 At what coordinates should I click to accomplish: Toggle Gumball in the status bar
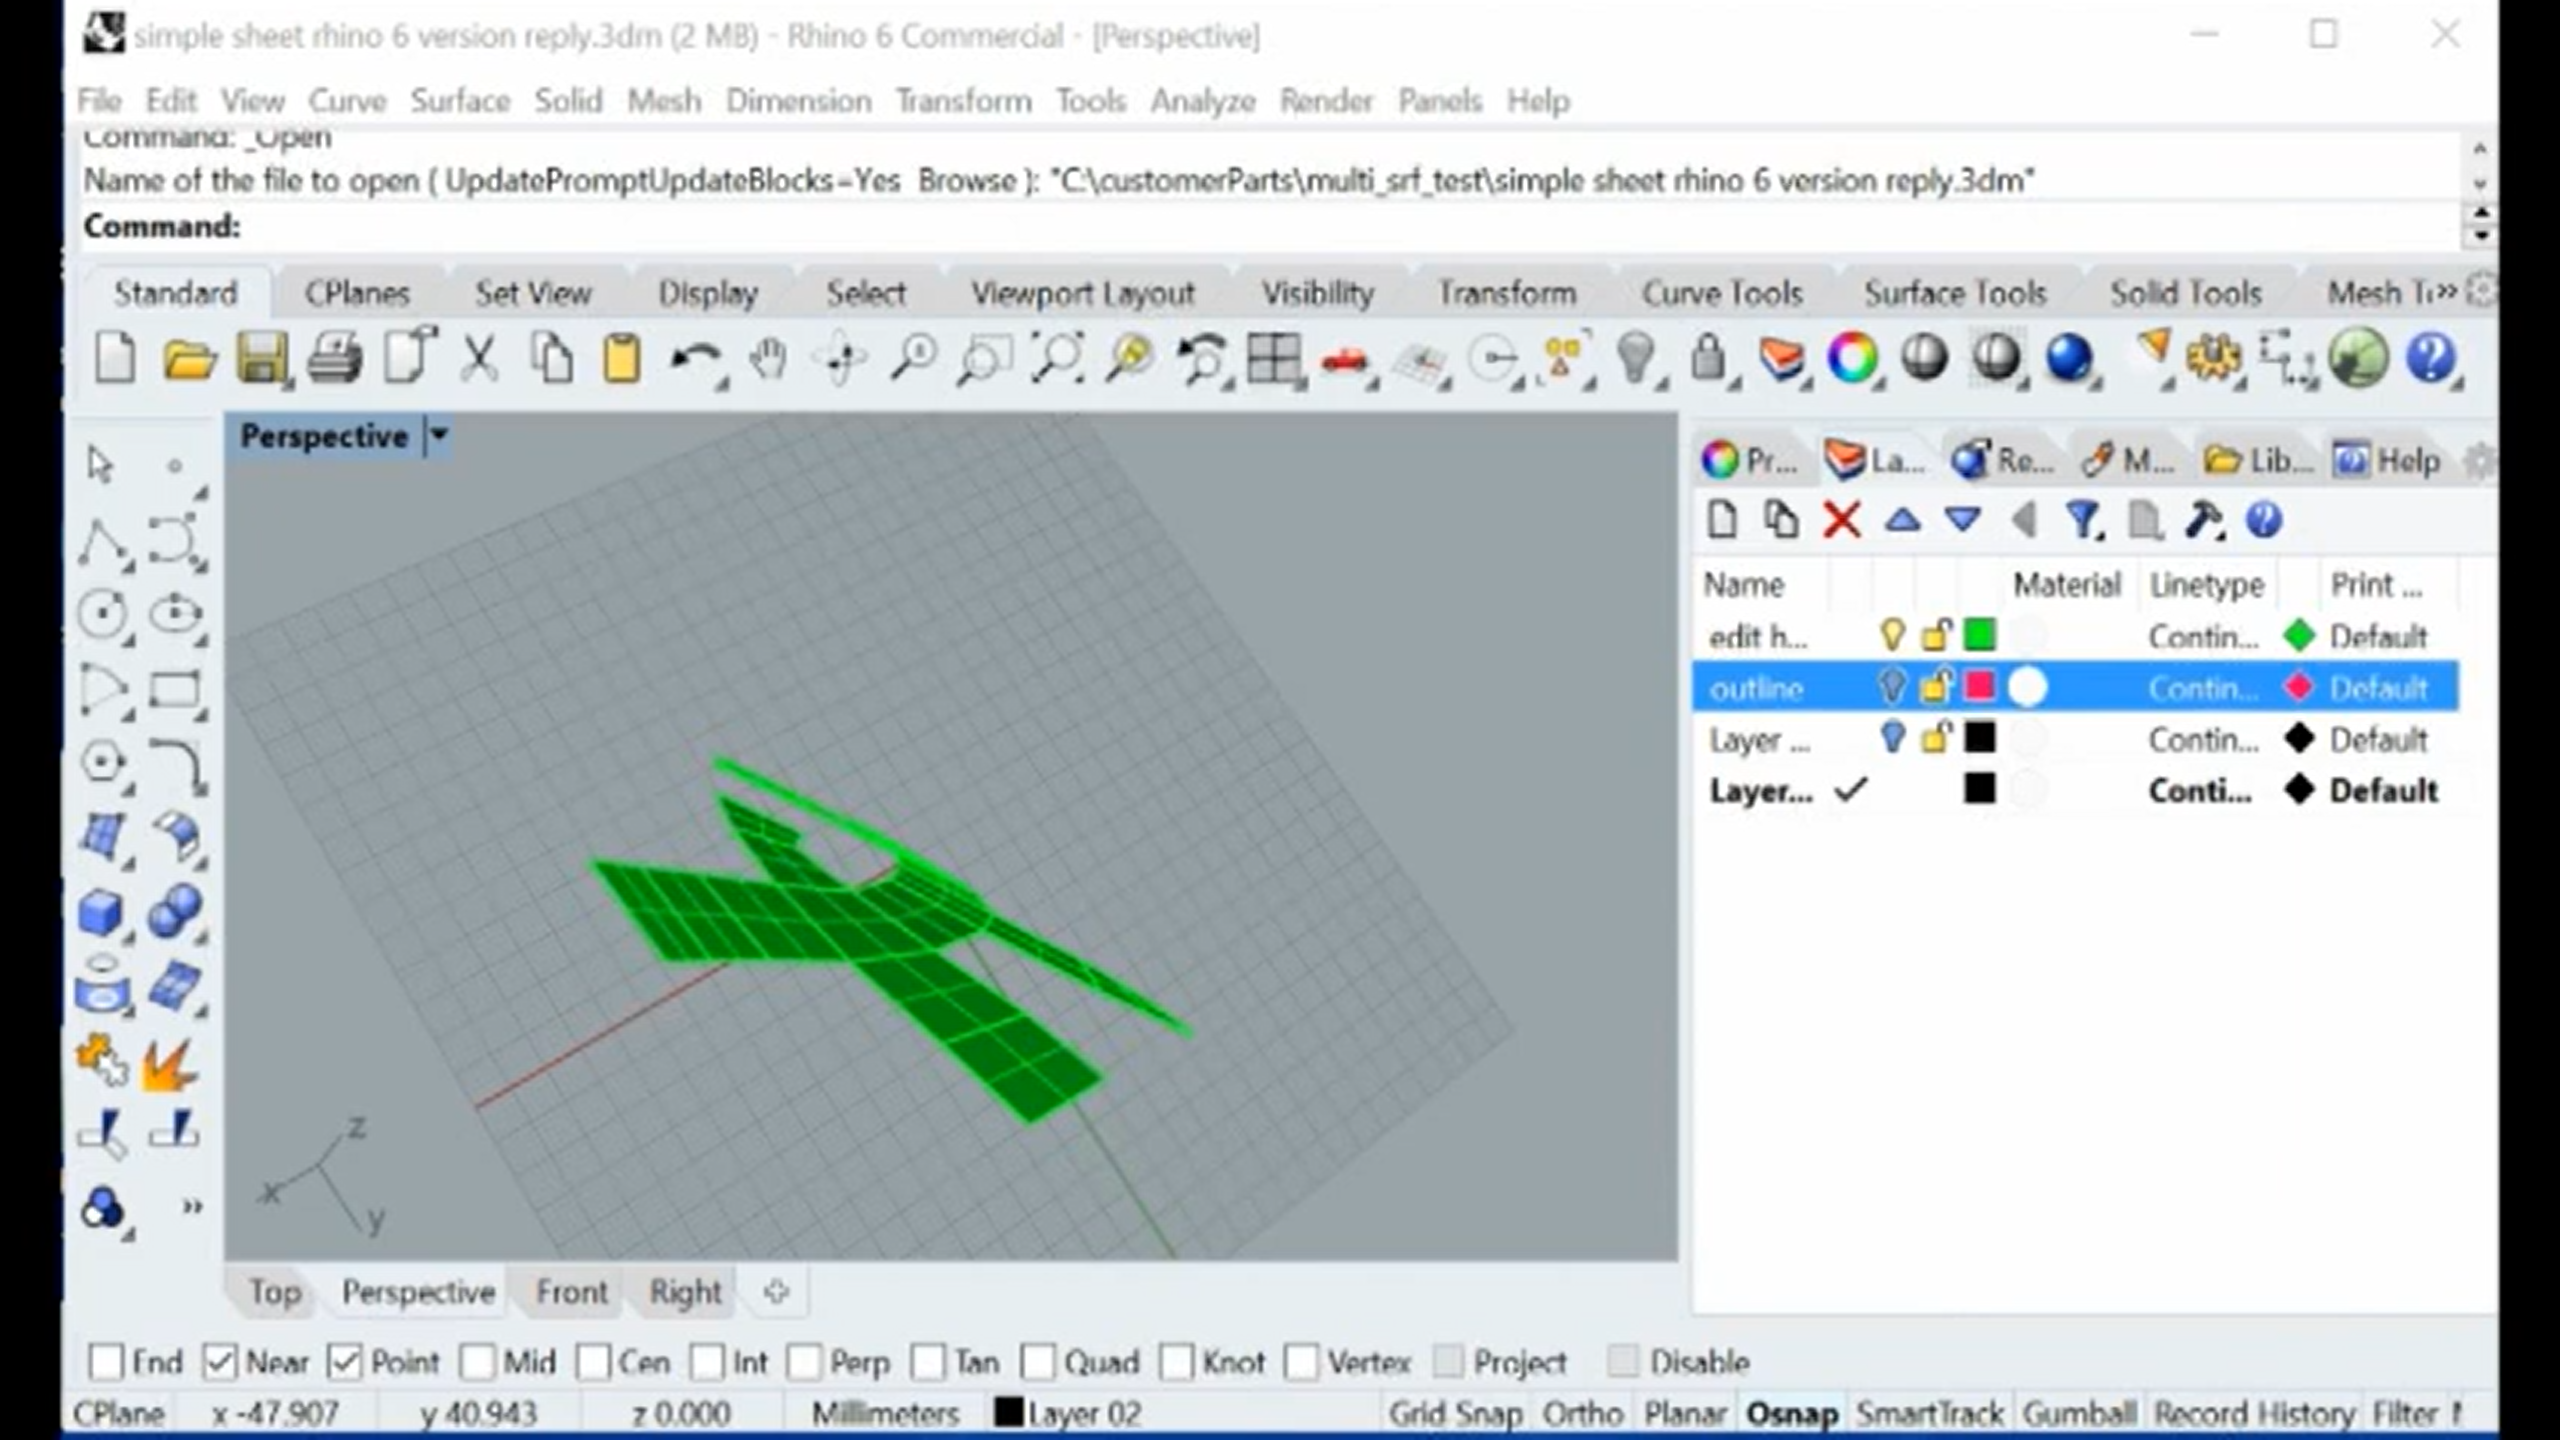click(x=2079, y=1414)
